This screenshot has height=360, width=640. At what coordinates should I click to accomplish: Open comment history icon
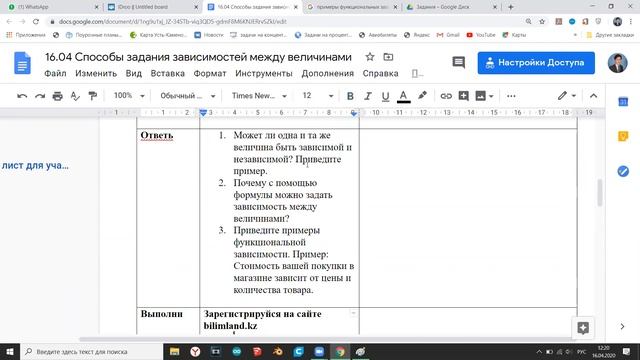point(458,62)
